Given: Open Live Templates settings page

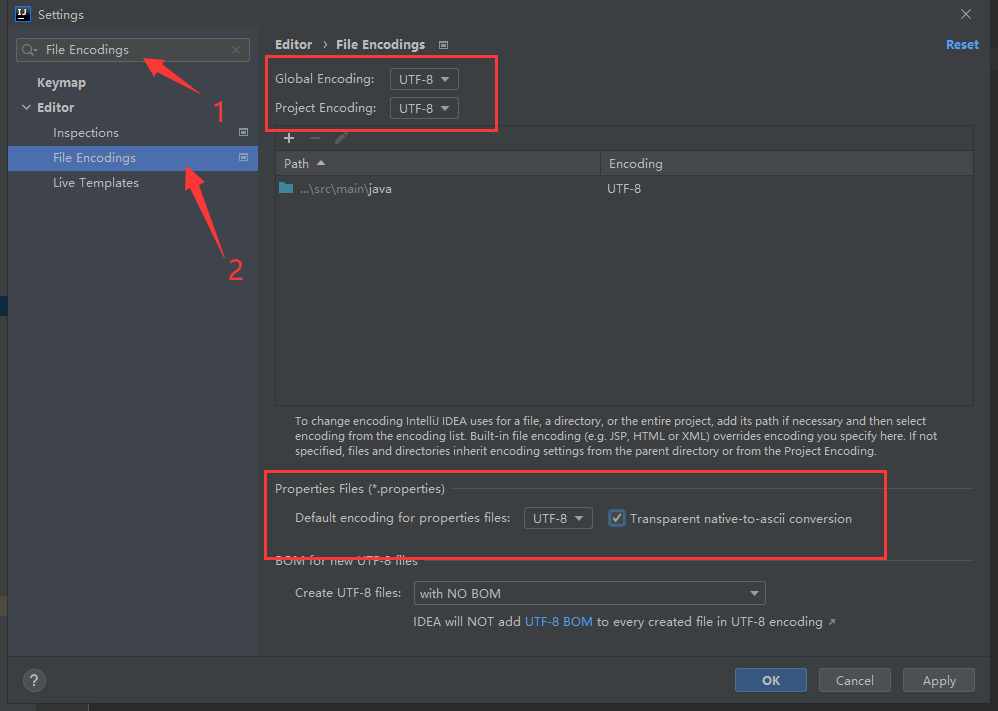Looking at the screenshot, I should pyautogui.click(x=95, y=183).
